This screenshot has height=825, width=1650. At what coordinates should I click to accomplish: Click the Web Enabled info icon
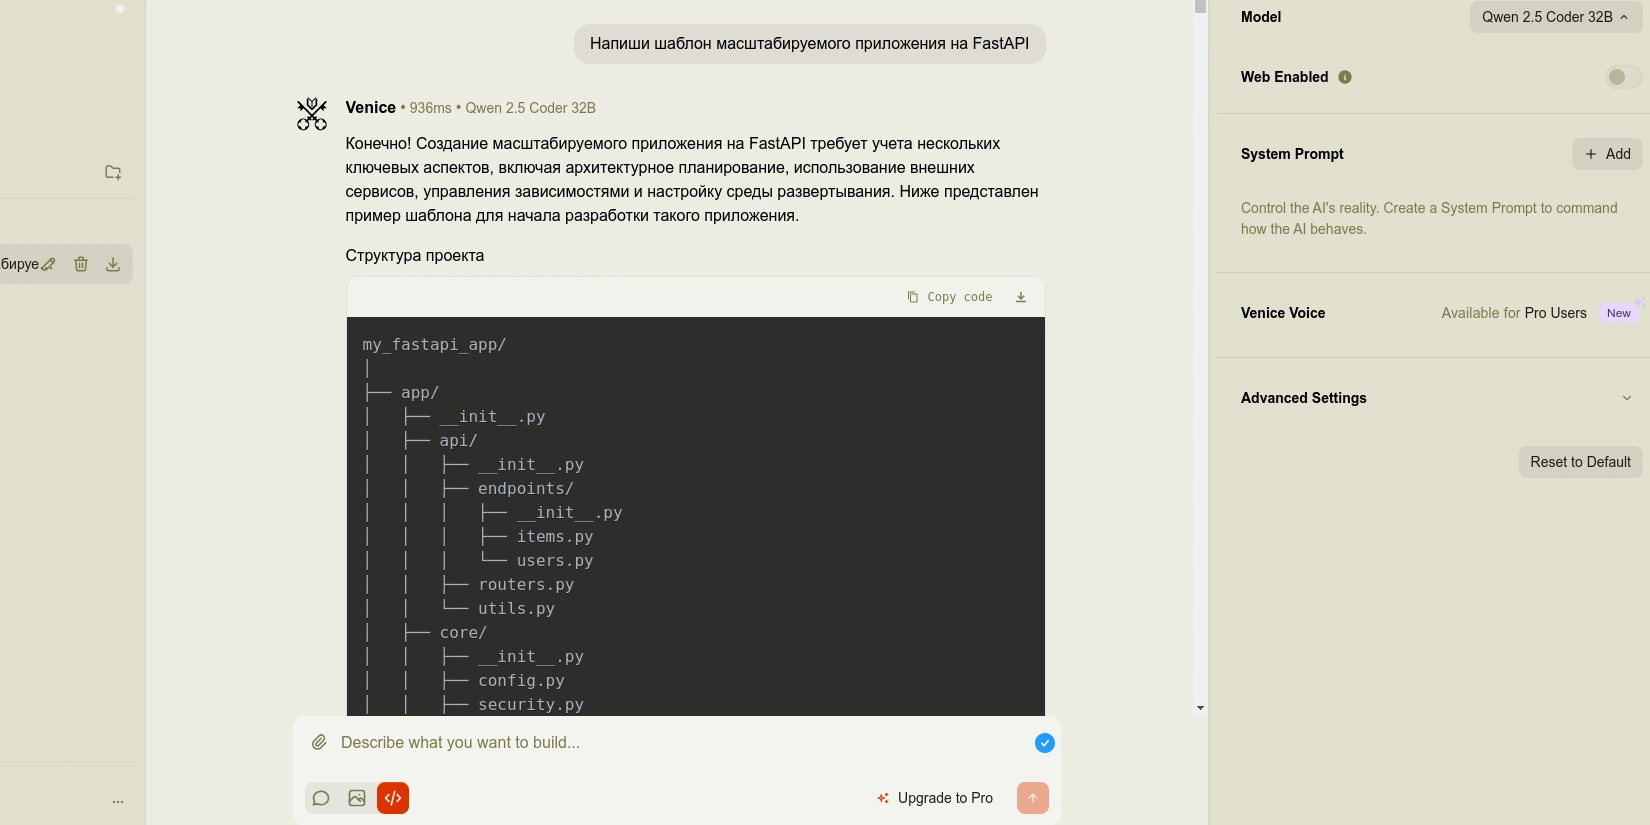point(1345,77)
